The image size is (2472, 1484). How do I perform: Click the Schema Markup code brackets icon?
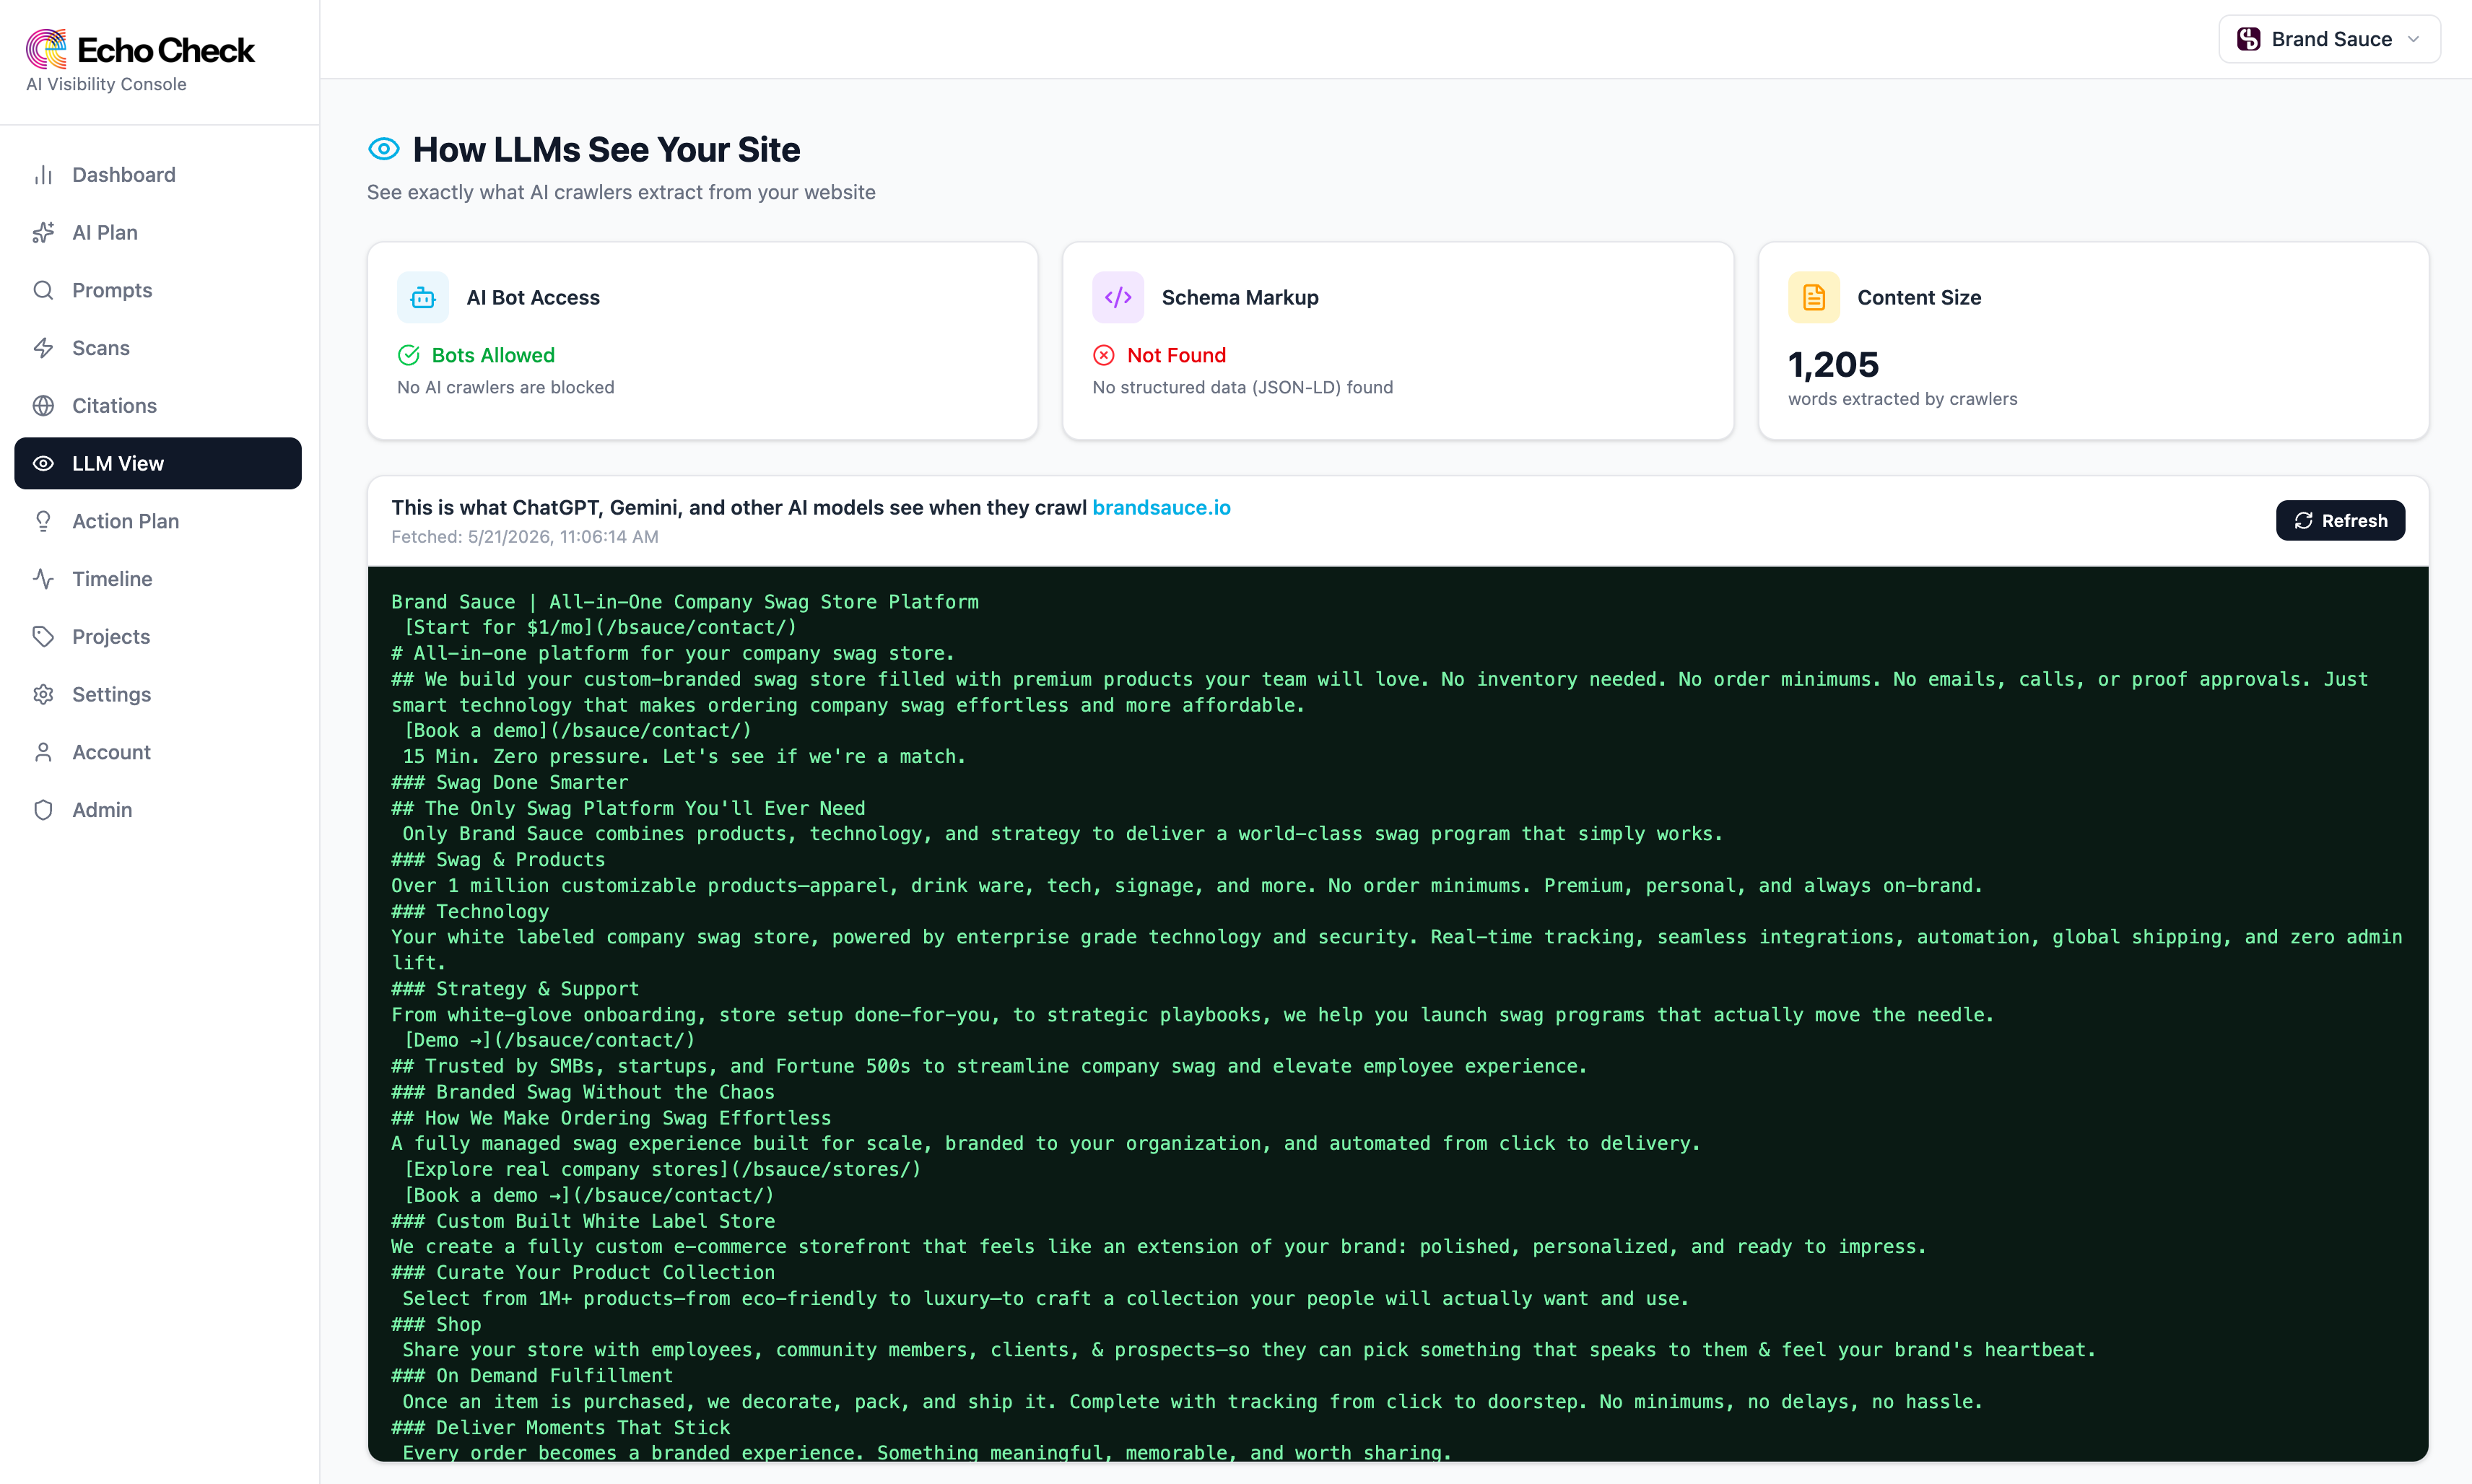(x=1118, y=297)
